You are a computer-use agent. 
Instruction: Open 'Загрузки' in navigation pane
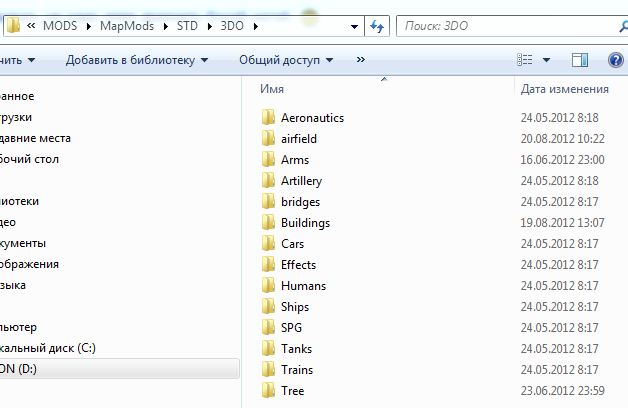pos(16,117)
